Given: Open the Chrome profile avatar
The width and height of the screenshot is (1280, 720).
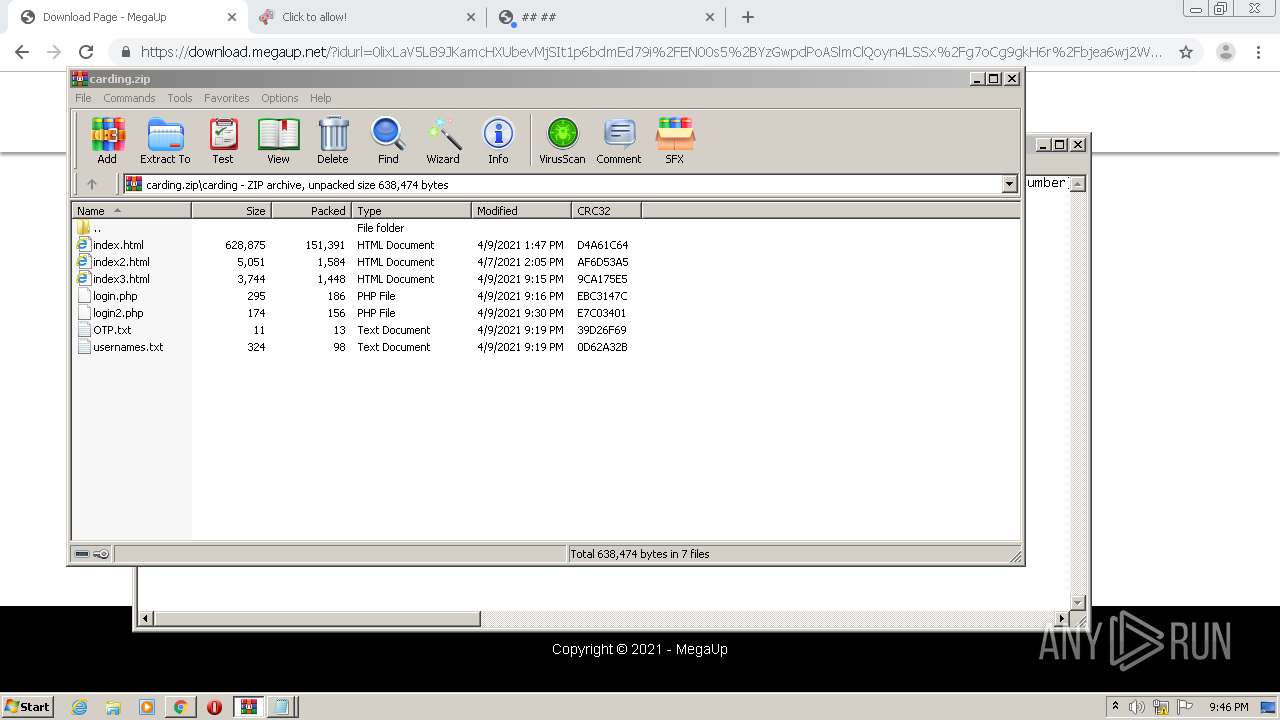Looking at the screenshot, I should click(x=1226, y=52).
